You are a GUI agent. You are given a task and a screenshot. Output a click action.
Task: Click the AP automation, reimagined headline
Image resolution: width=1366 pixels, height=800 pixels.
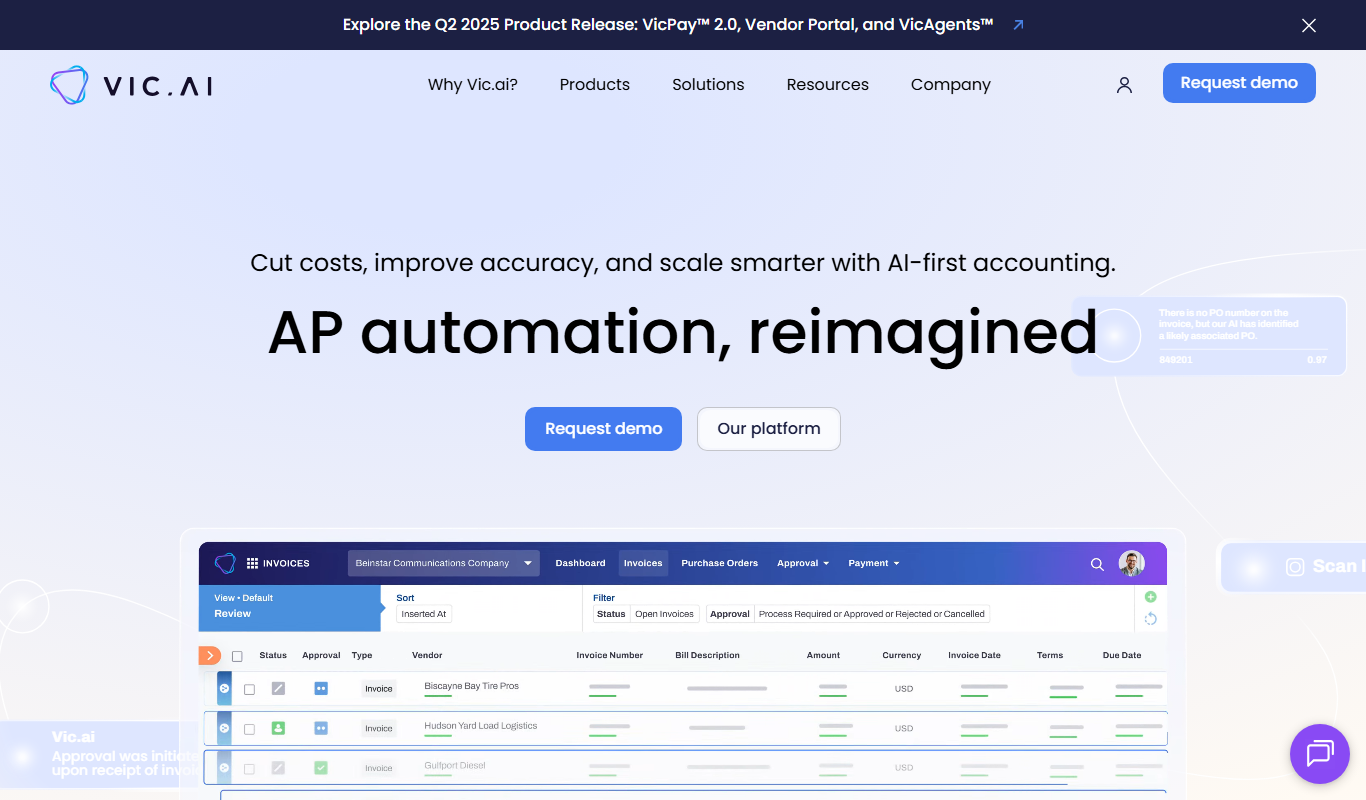pyautogui.click(x=683, y=332)
